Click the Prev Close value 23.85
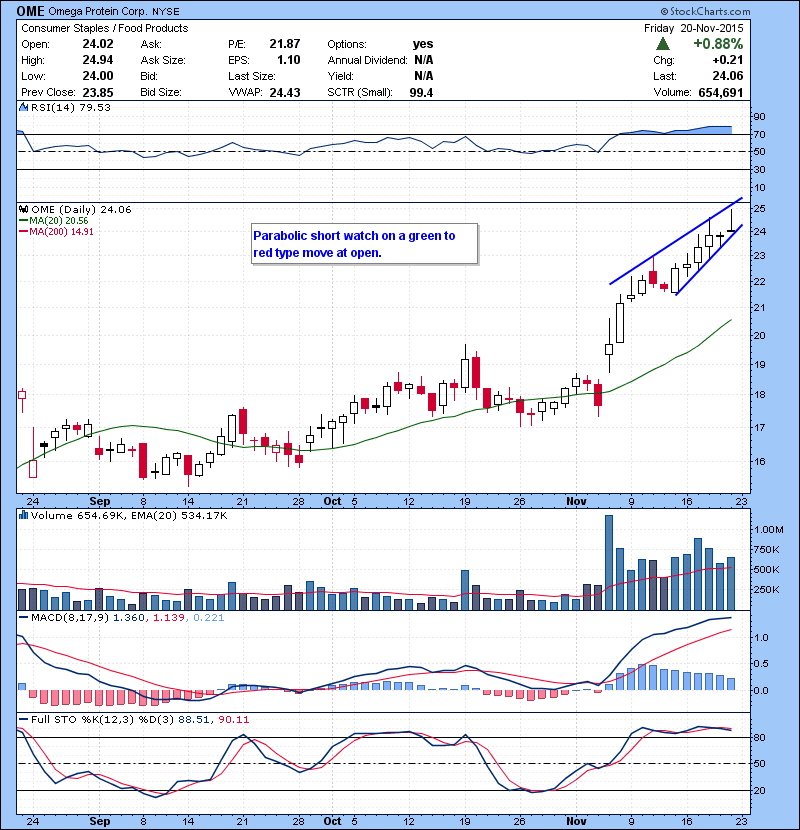Image resolution: width=800 pixels, height=830 pixels. (98, 92)
